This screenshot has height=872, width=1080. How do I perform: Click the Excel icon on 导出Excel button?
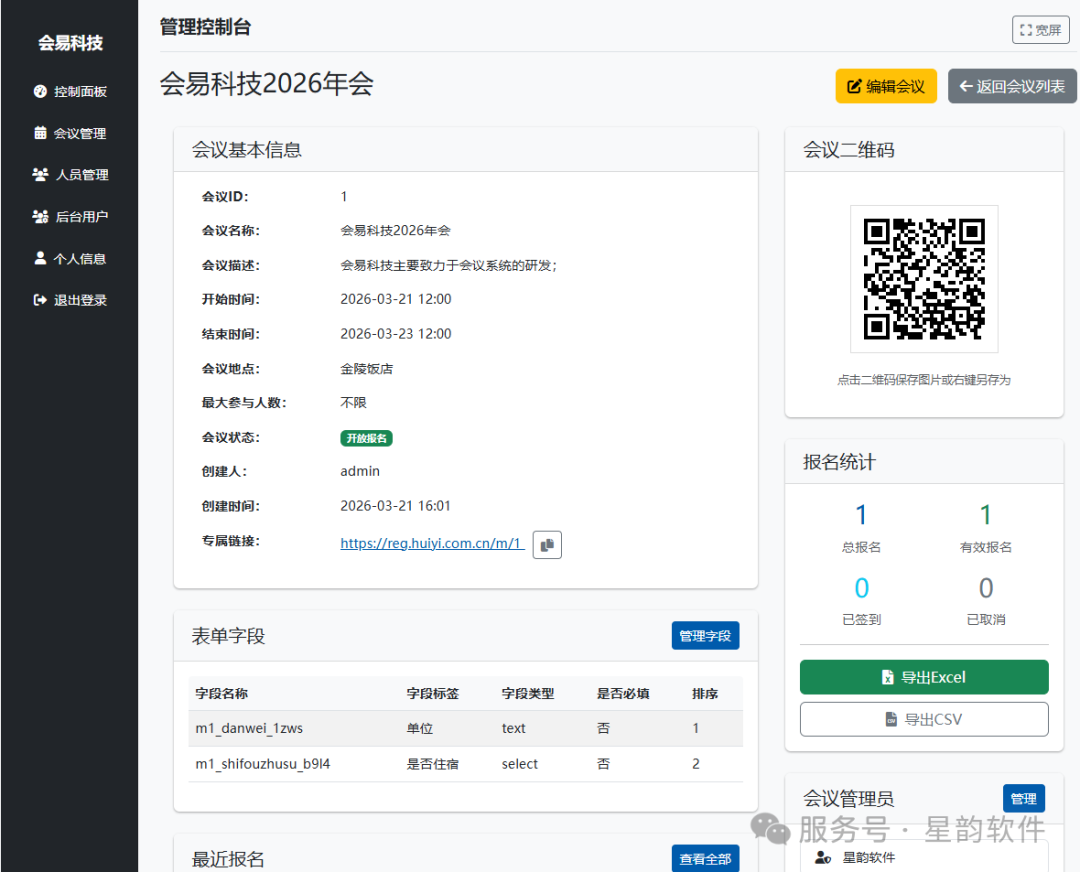tap(887, 677)
